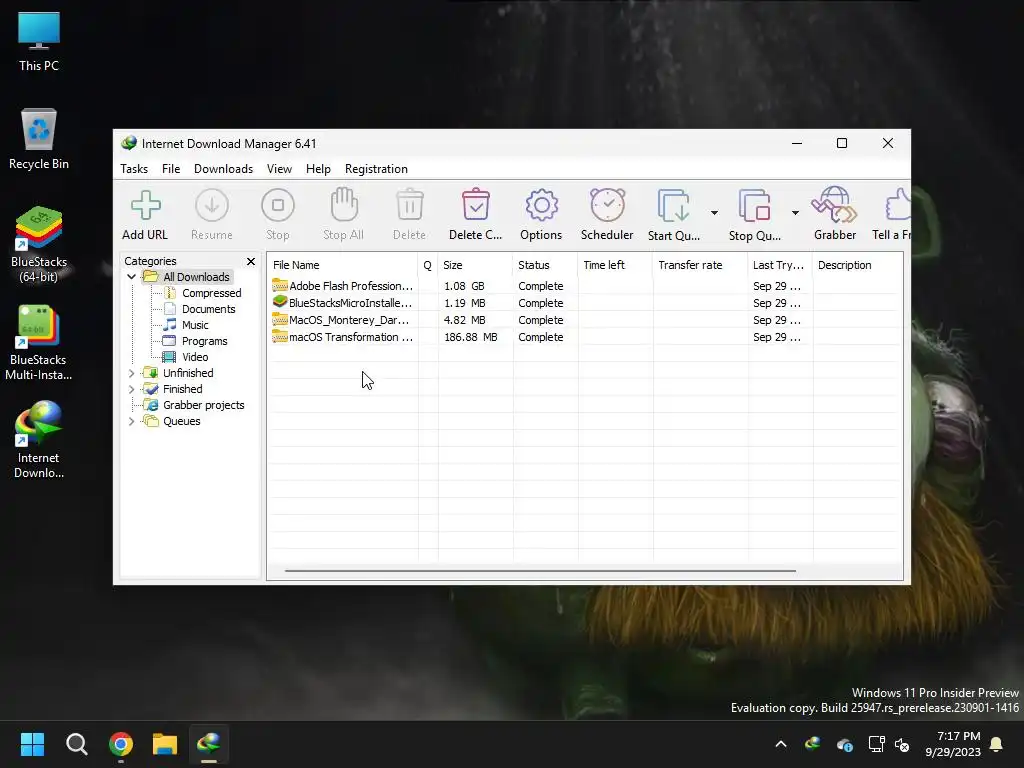This screenshot has height=768, width=1024.
Task: Select the Music category
Action: pos(195,325)
